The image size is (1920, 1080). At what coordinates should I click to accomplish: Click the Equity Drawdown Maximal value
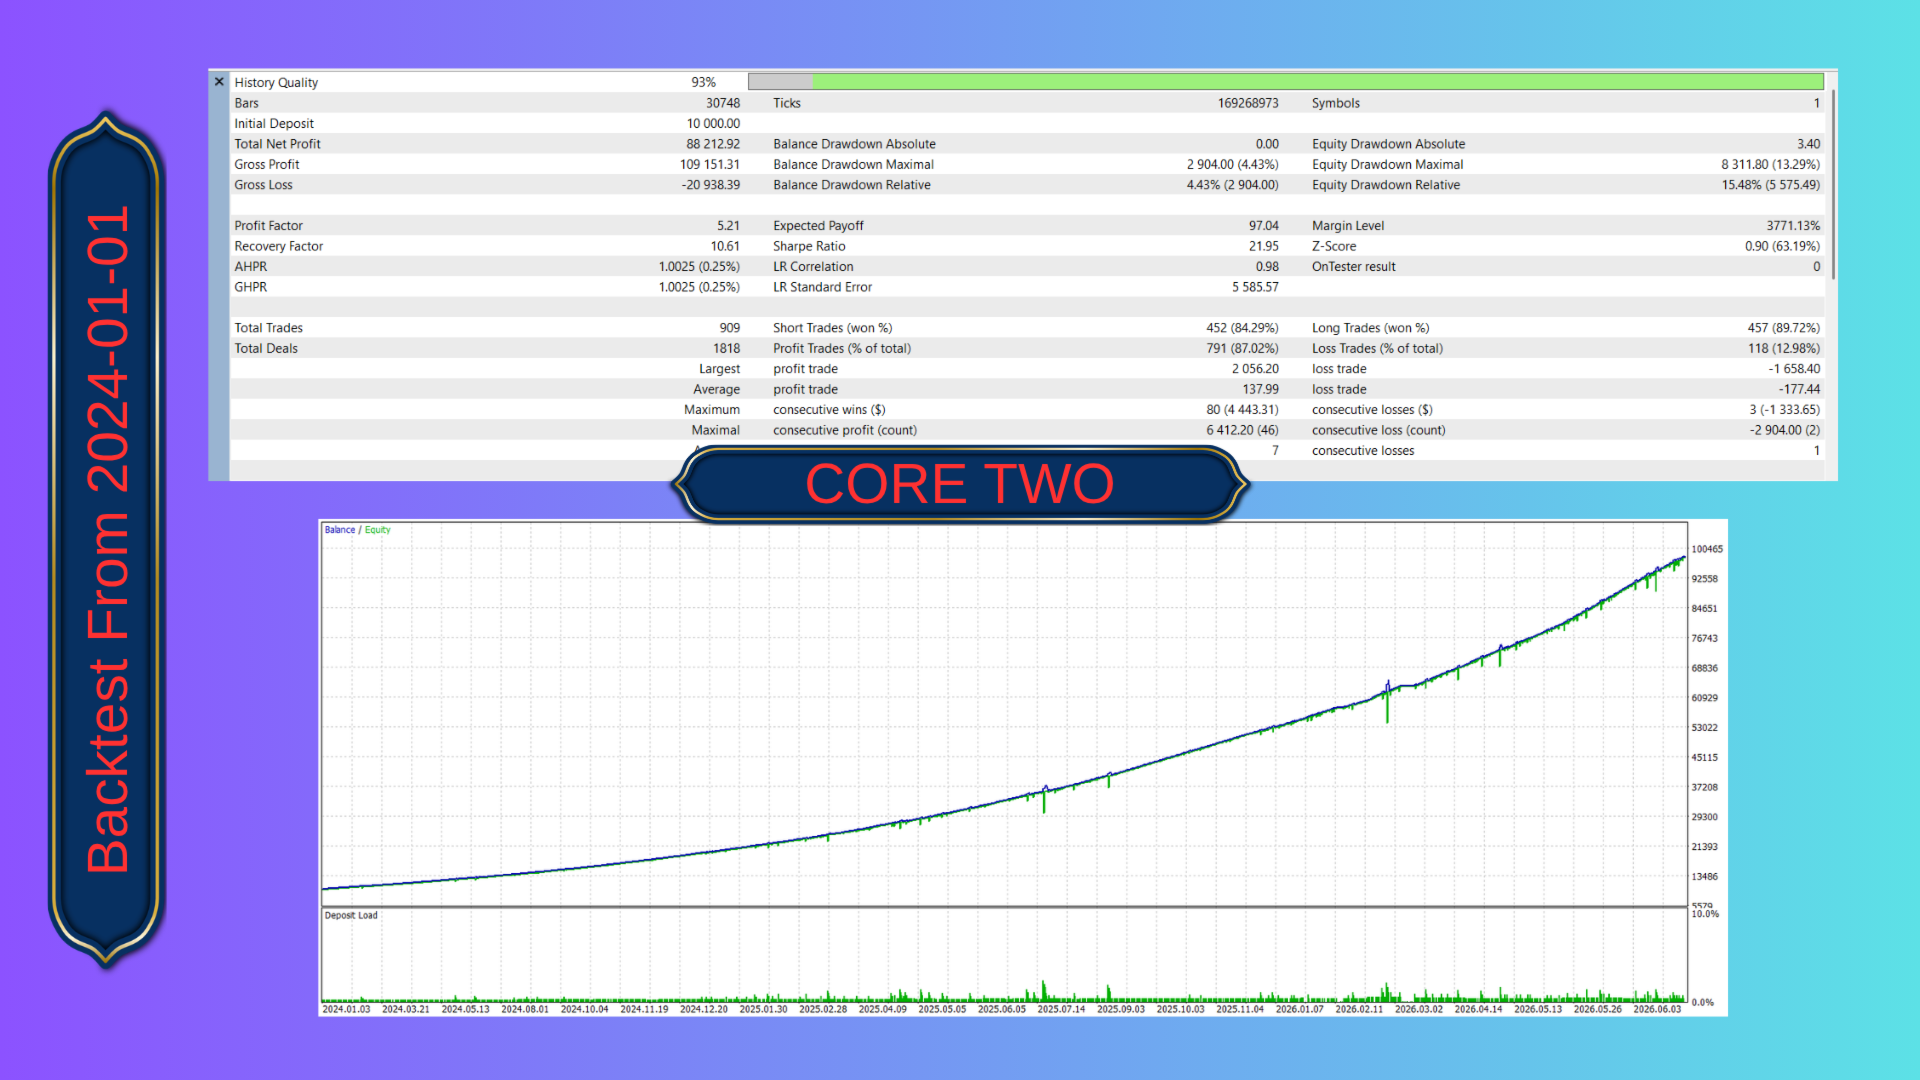tap(1770, 165)
